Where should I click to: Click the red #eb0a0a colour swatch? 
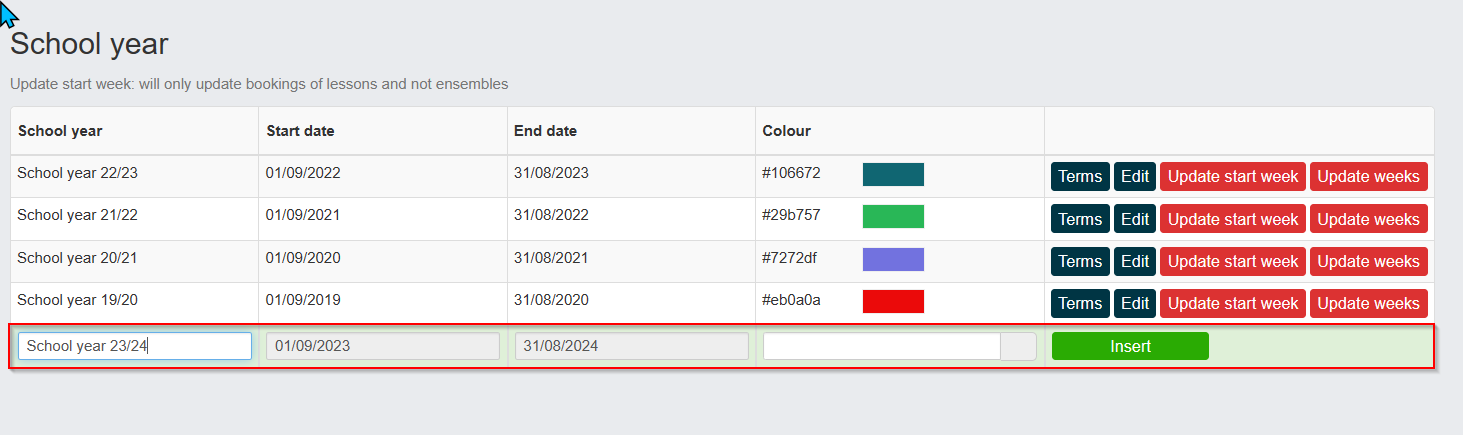pos(893,301)
